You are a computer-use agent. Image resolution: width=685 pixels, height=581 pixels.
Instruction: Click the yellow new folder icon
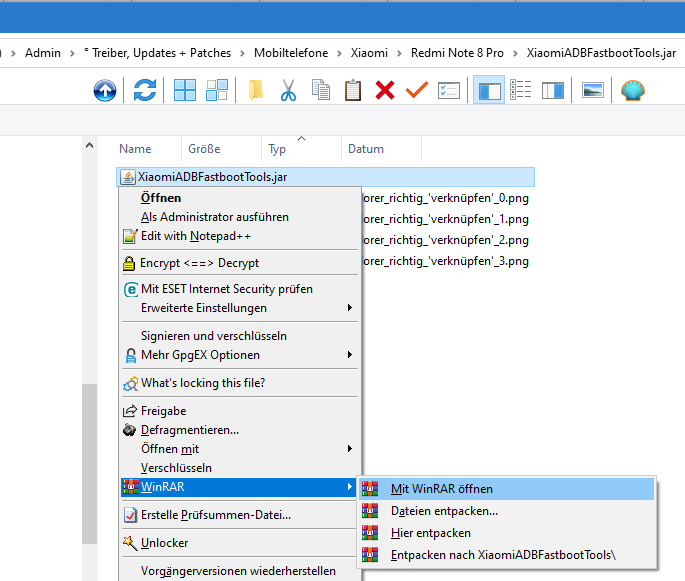tap(256, 90)
